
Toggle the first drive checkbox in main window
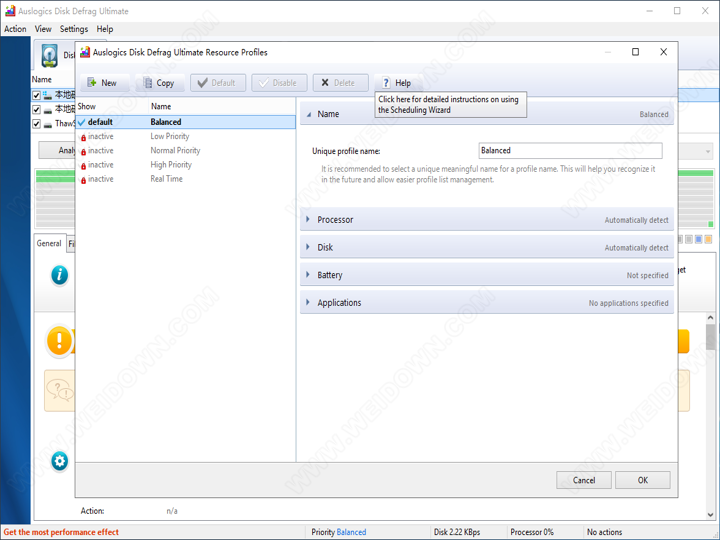36,95
